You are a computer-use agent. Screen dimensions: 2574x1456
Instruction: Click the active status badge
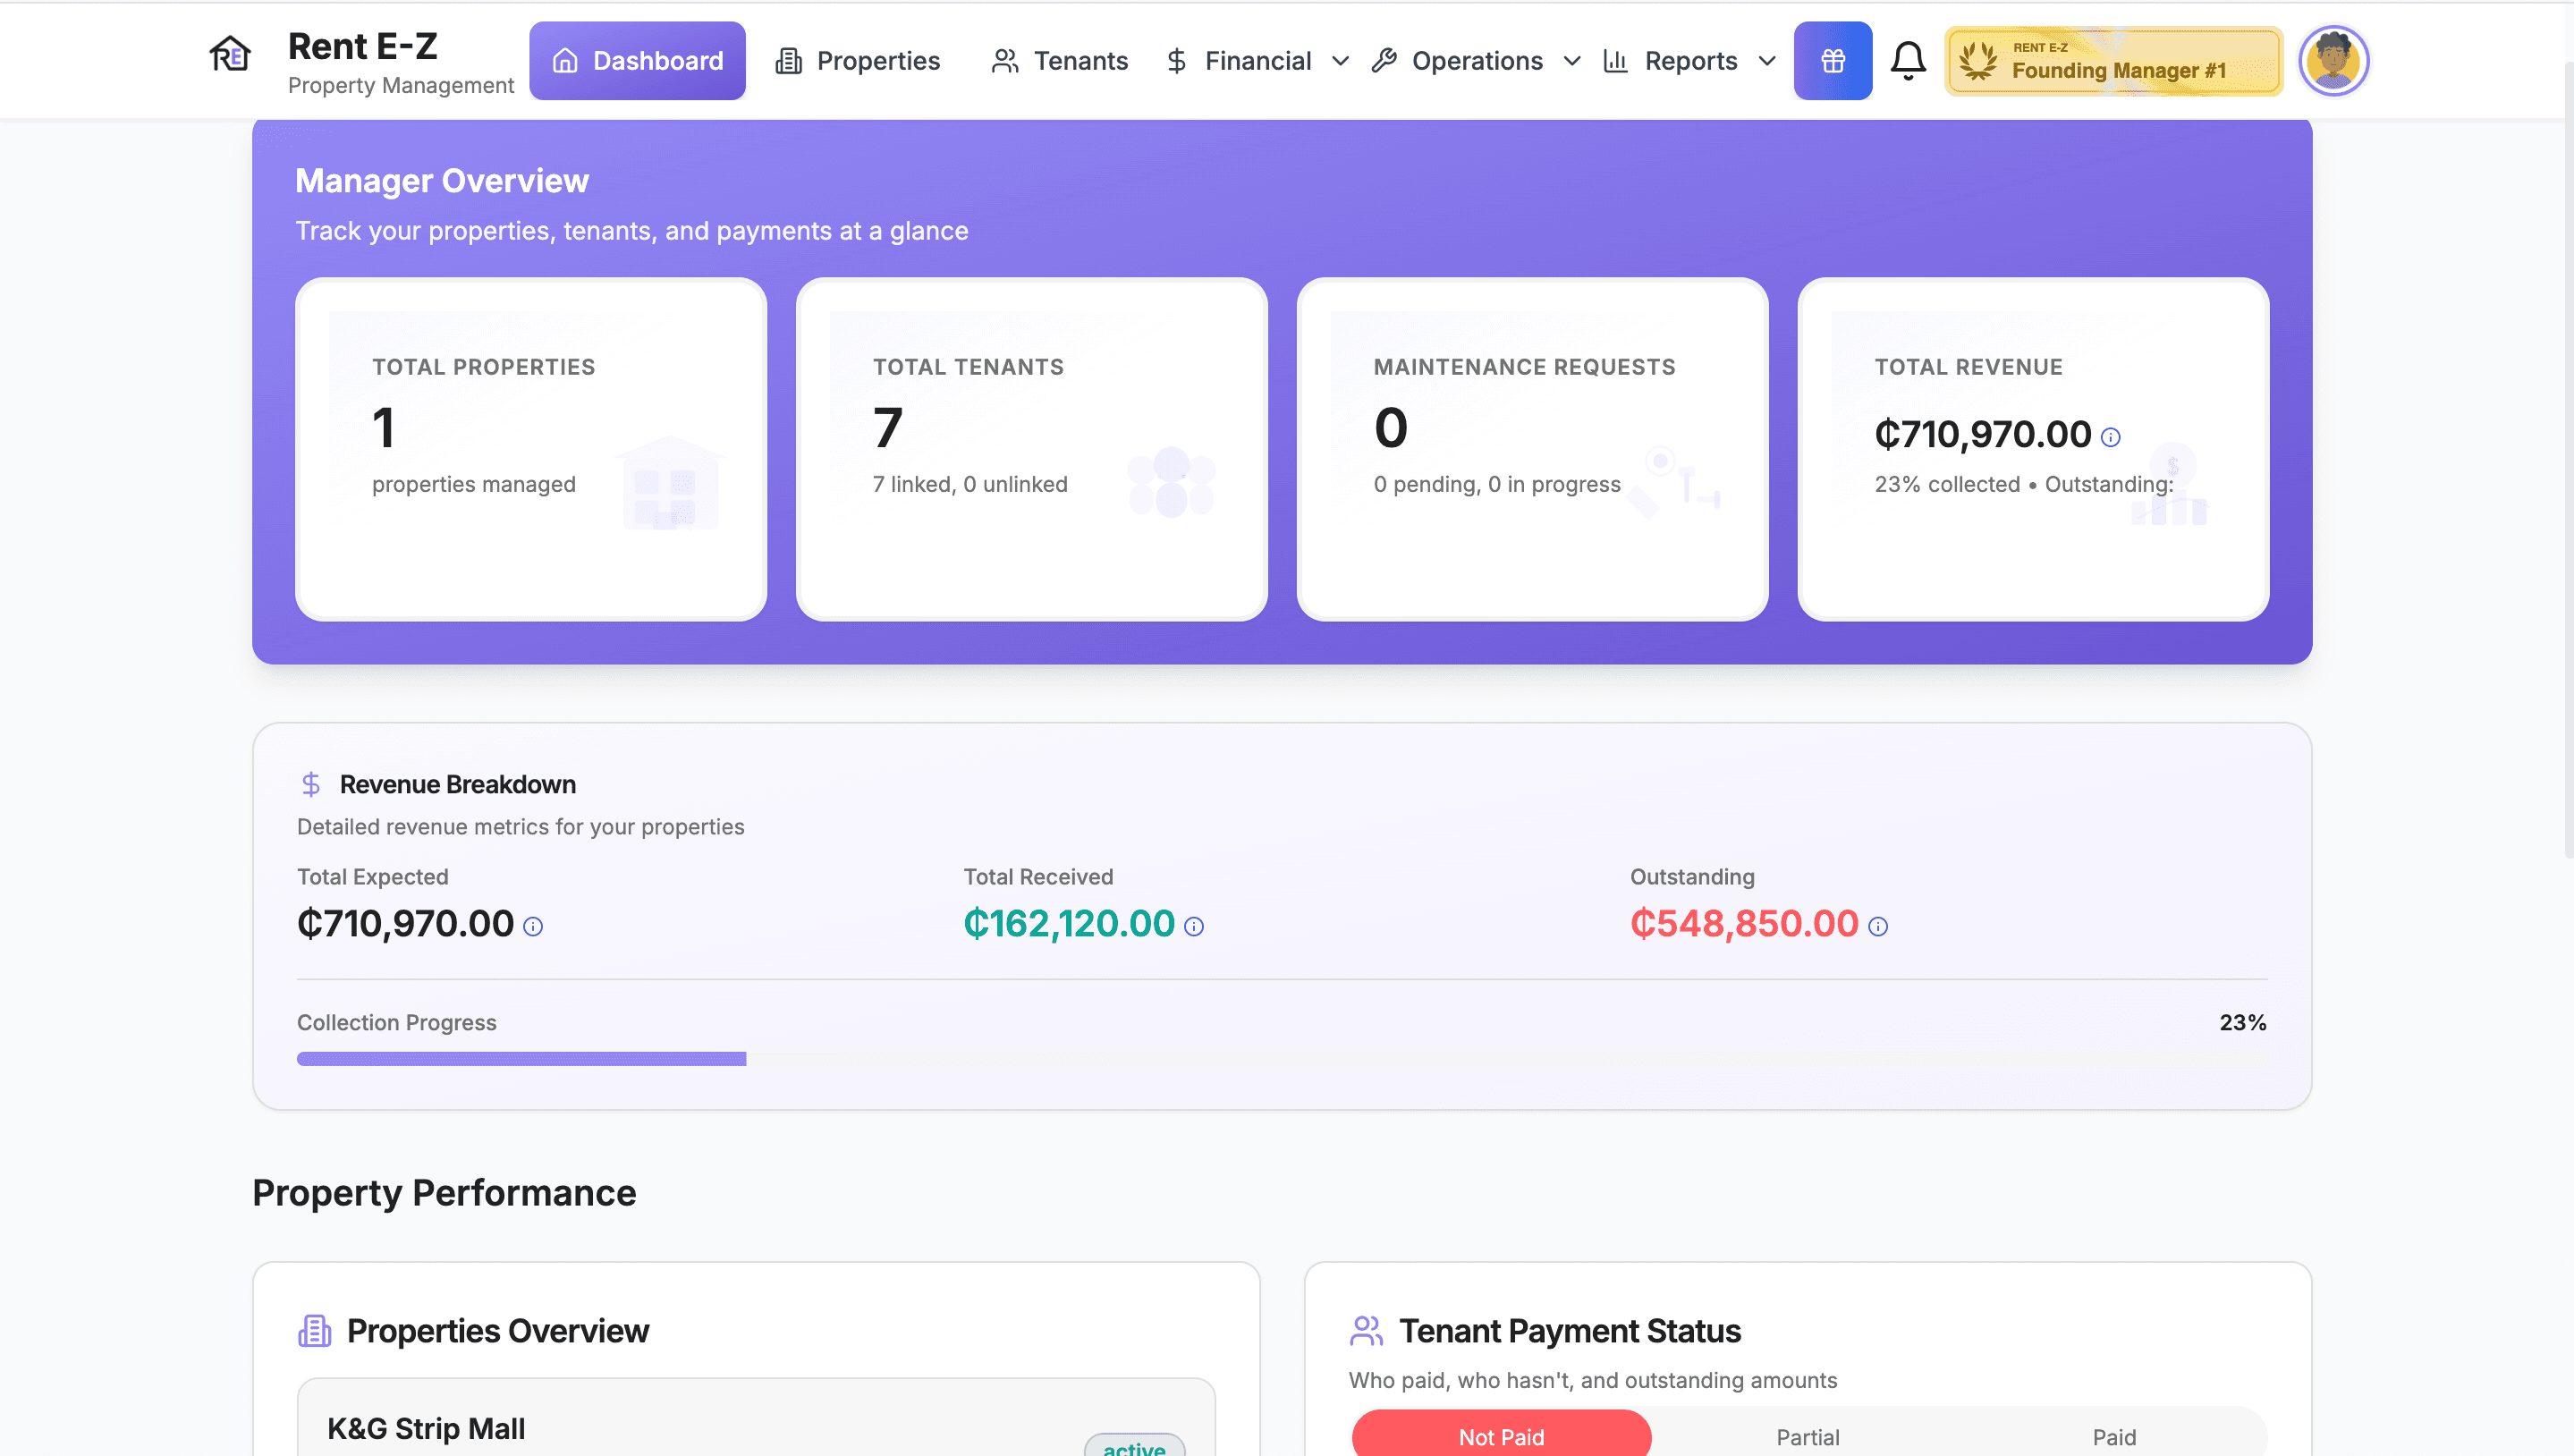point(1134,1447)
